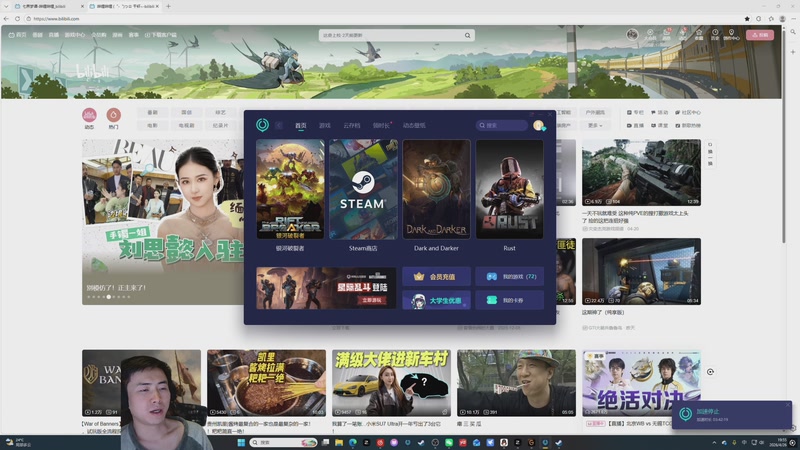Click the round floating icon right of 绝活对决 card
The width and height of the screenshot is (800, 450).
(x=710, y=372)
